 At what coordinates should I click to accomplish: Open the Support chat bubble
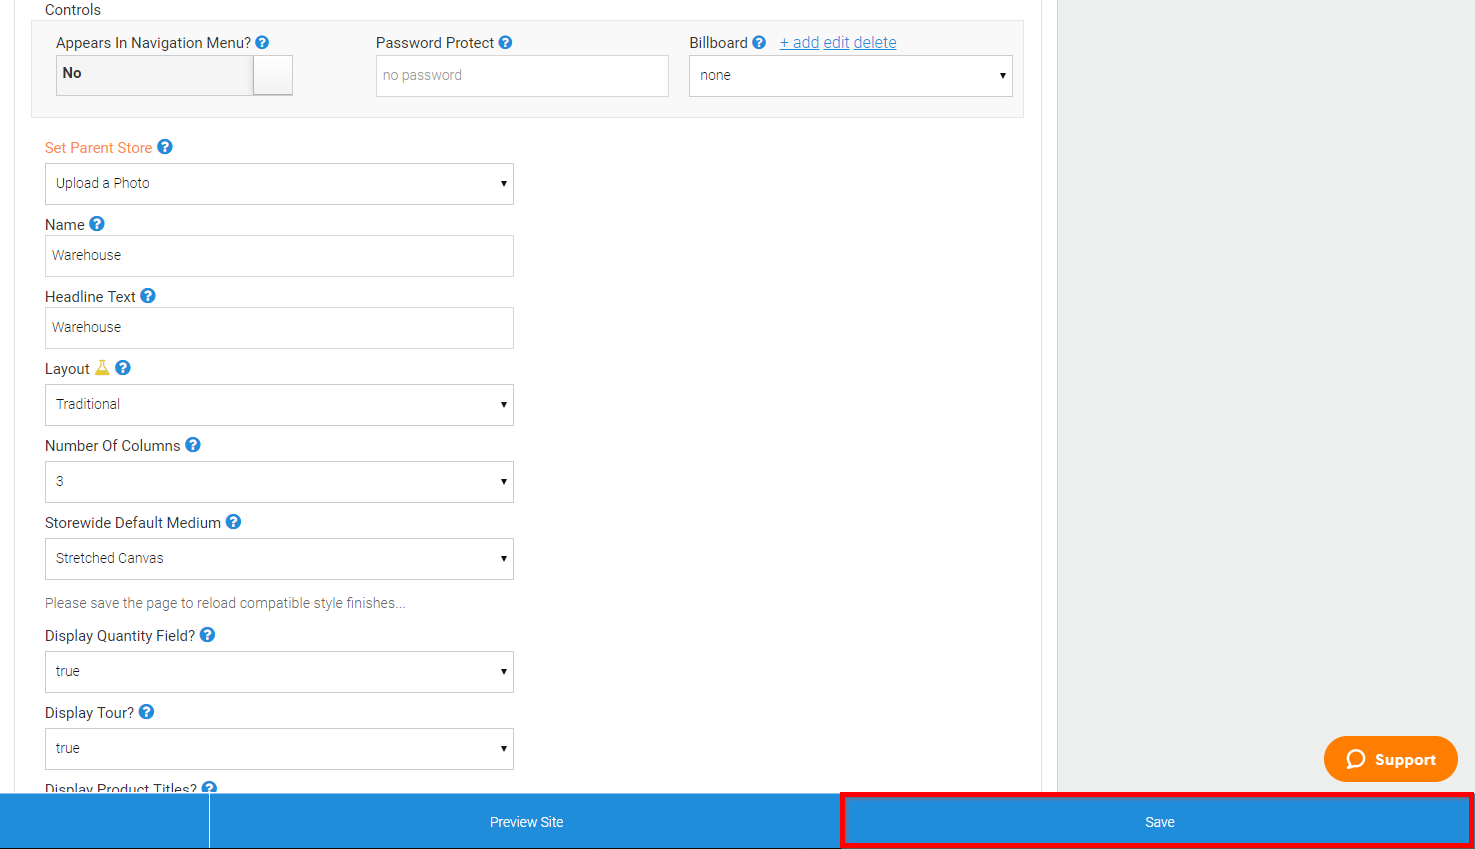click(x=1390, y=759)
